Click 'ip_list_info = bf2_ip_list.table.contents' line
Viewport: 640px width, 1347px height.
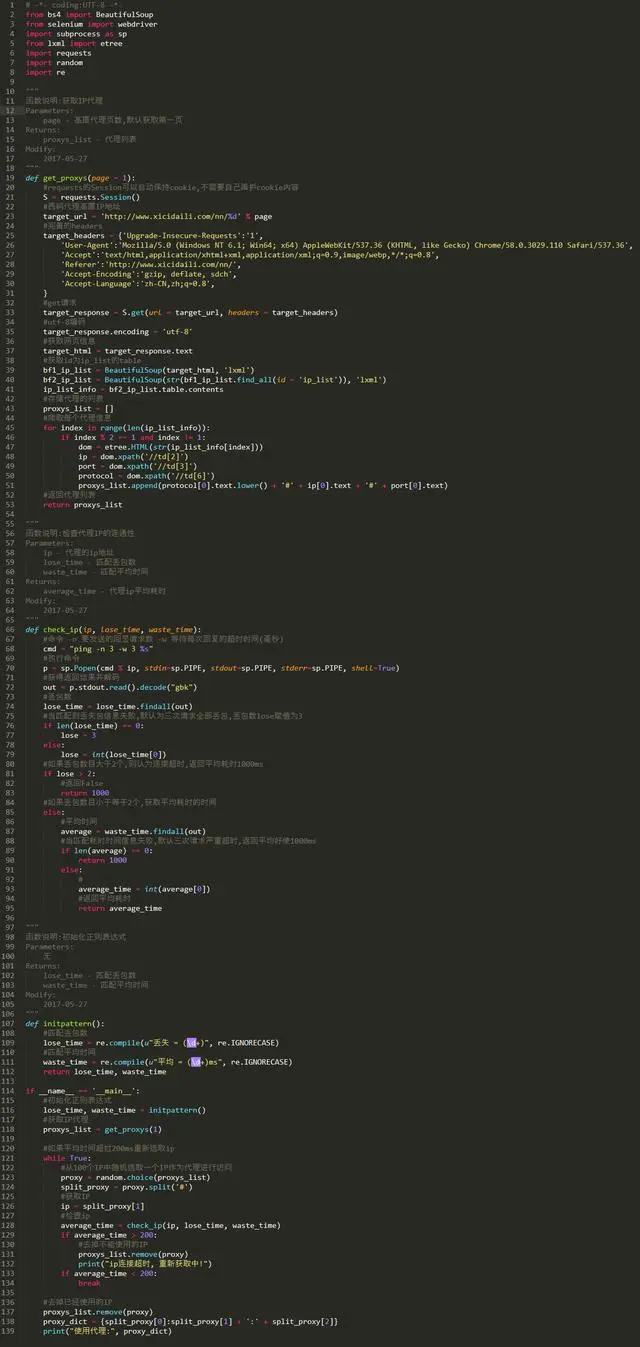pyautogui.click(x=133, y=389)
